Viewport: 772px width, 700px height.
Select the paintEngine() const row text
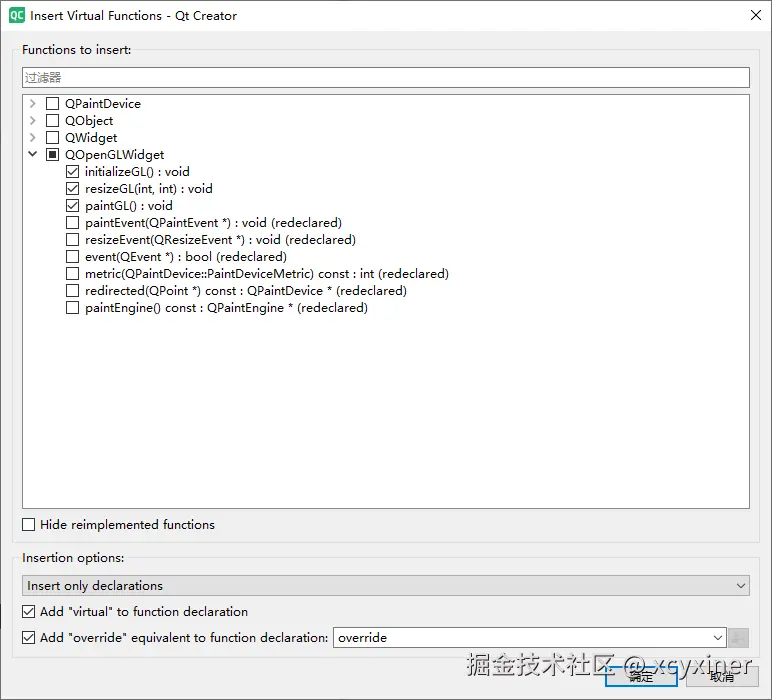226,308
